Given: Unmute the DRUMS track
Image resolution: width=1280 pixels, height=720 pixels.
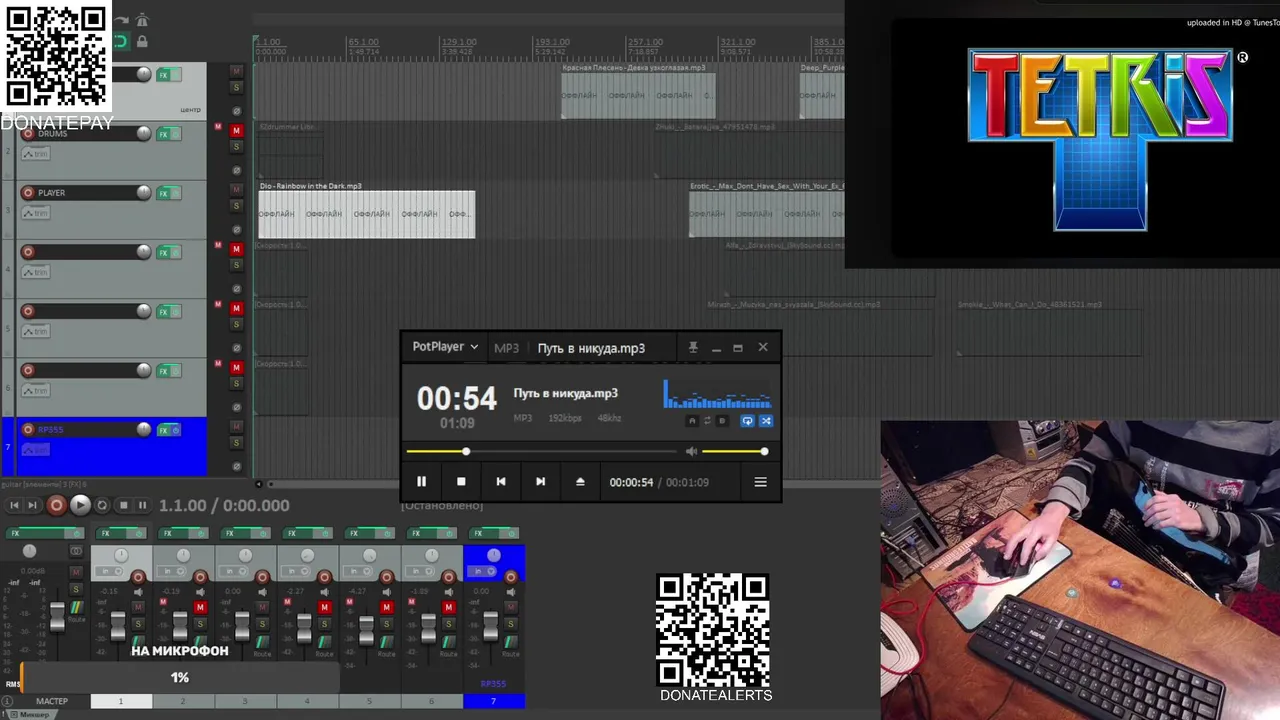Looking at the screenshot, I should coord(237,131).
